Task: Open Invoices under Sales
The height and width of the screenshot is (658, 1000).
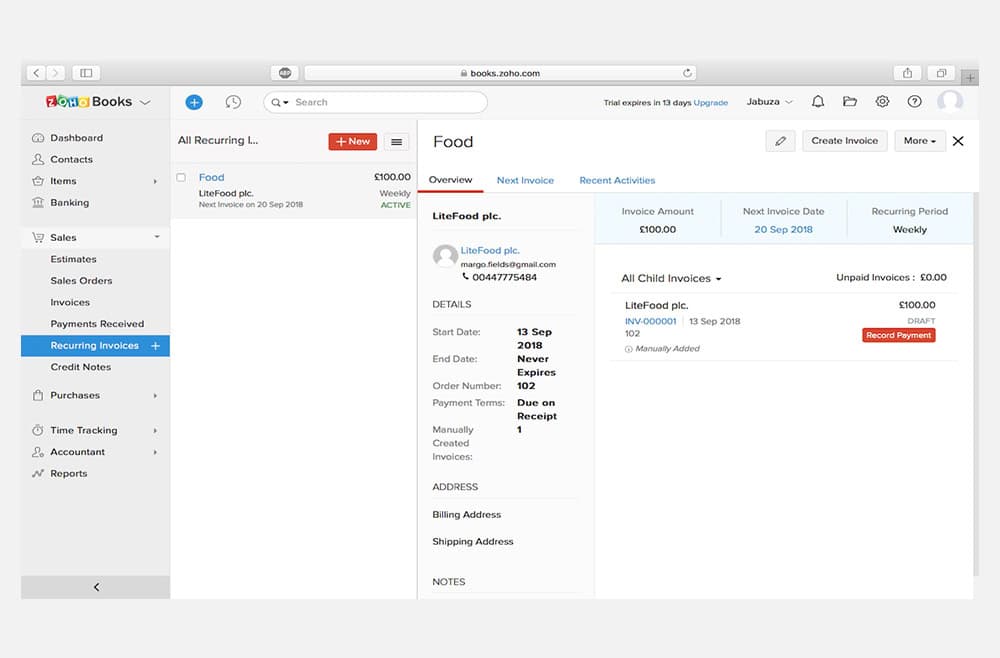Action: click(70, 303)
